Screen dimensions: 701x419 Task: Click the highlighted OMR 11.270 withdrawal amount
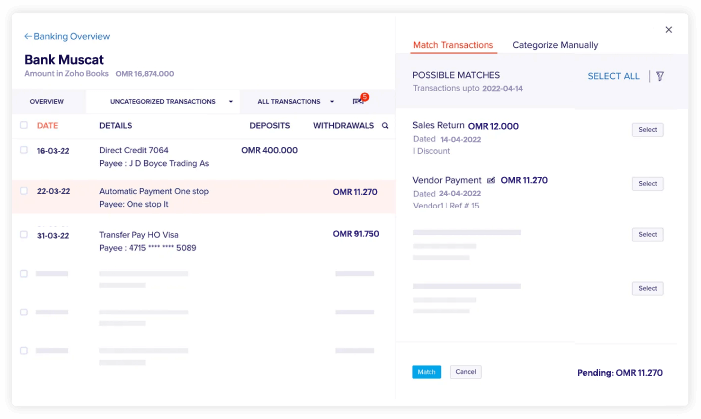coord(355,192)
